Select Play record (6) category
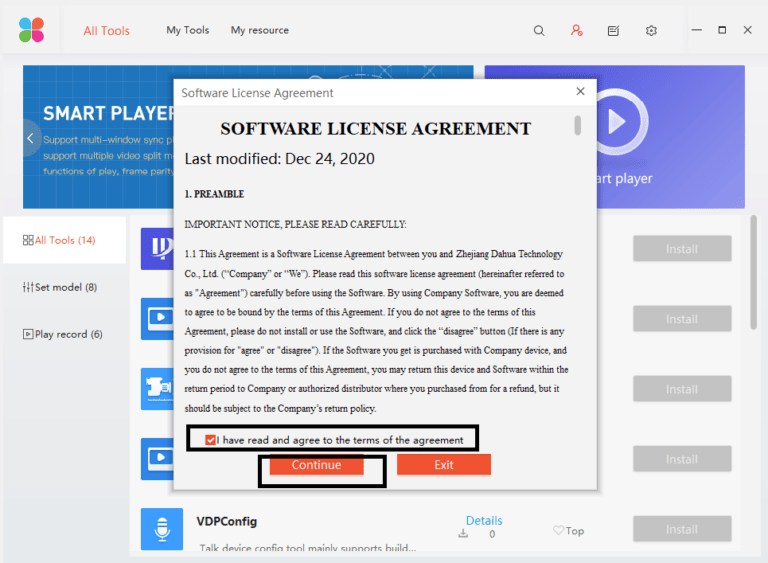 (x=62, y=334)
